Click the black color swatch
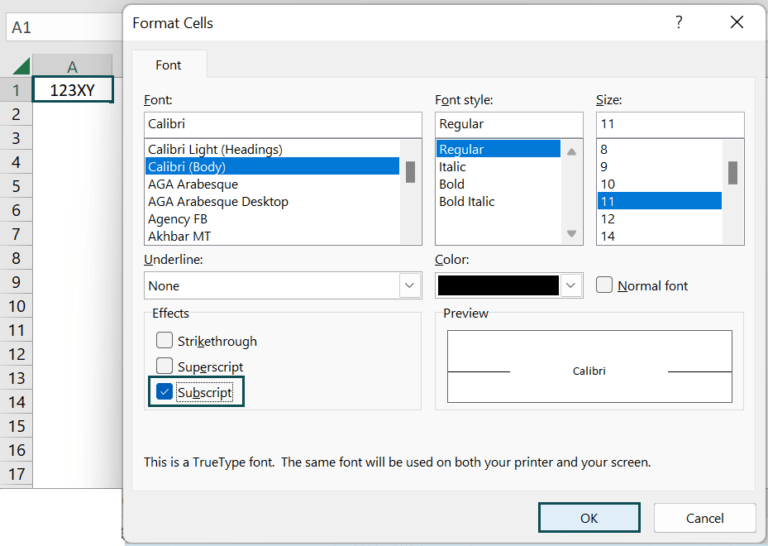The height and width of the screenshot is (546, 768). coord(498,285)
